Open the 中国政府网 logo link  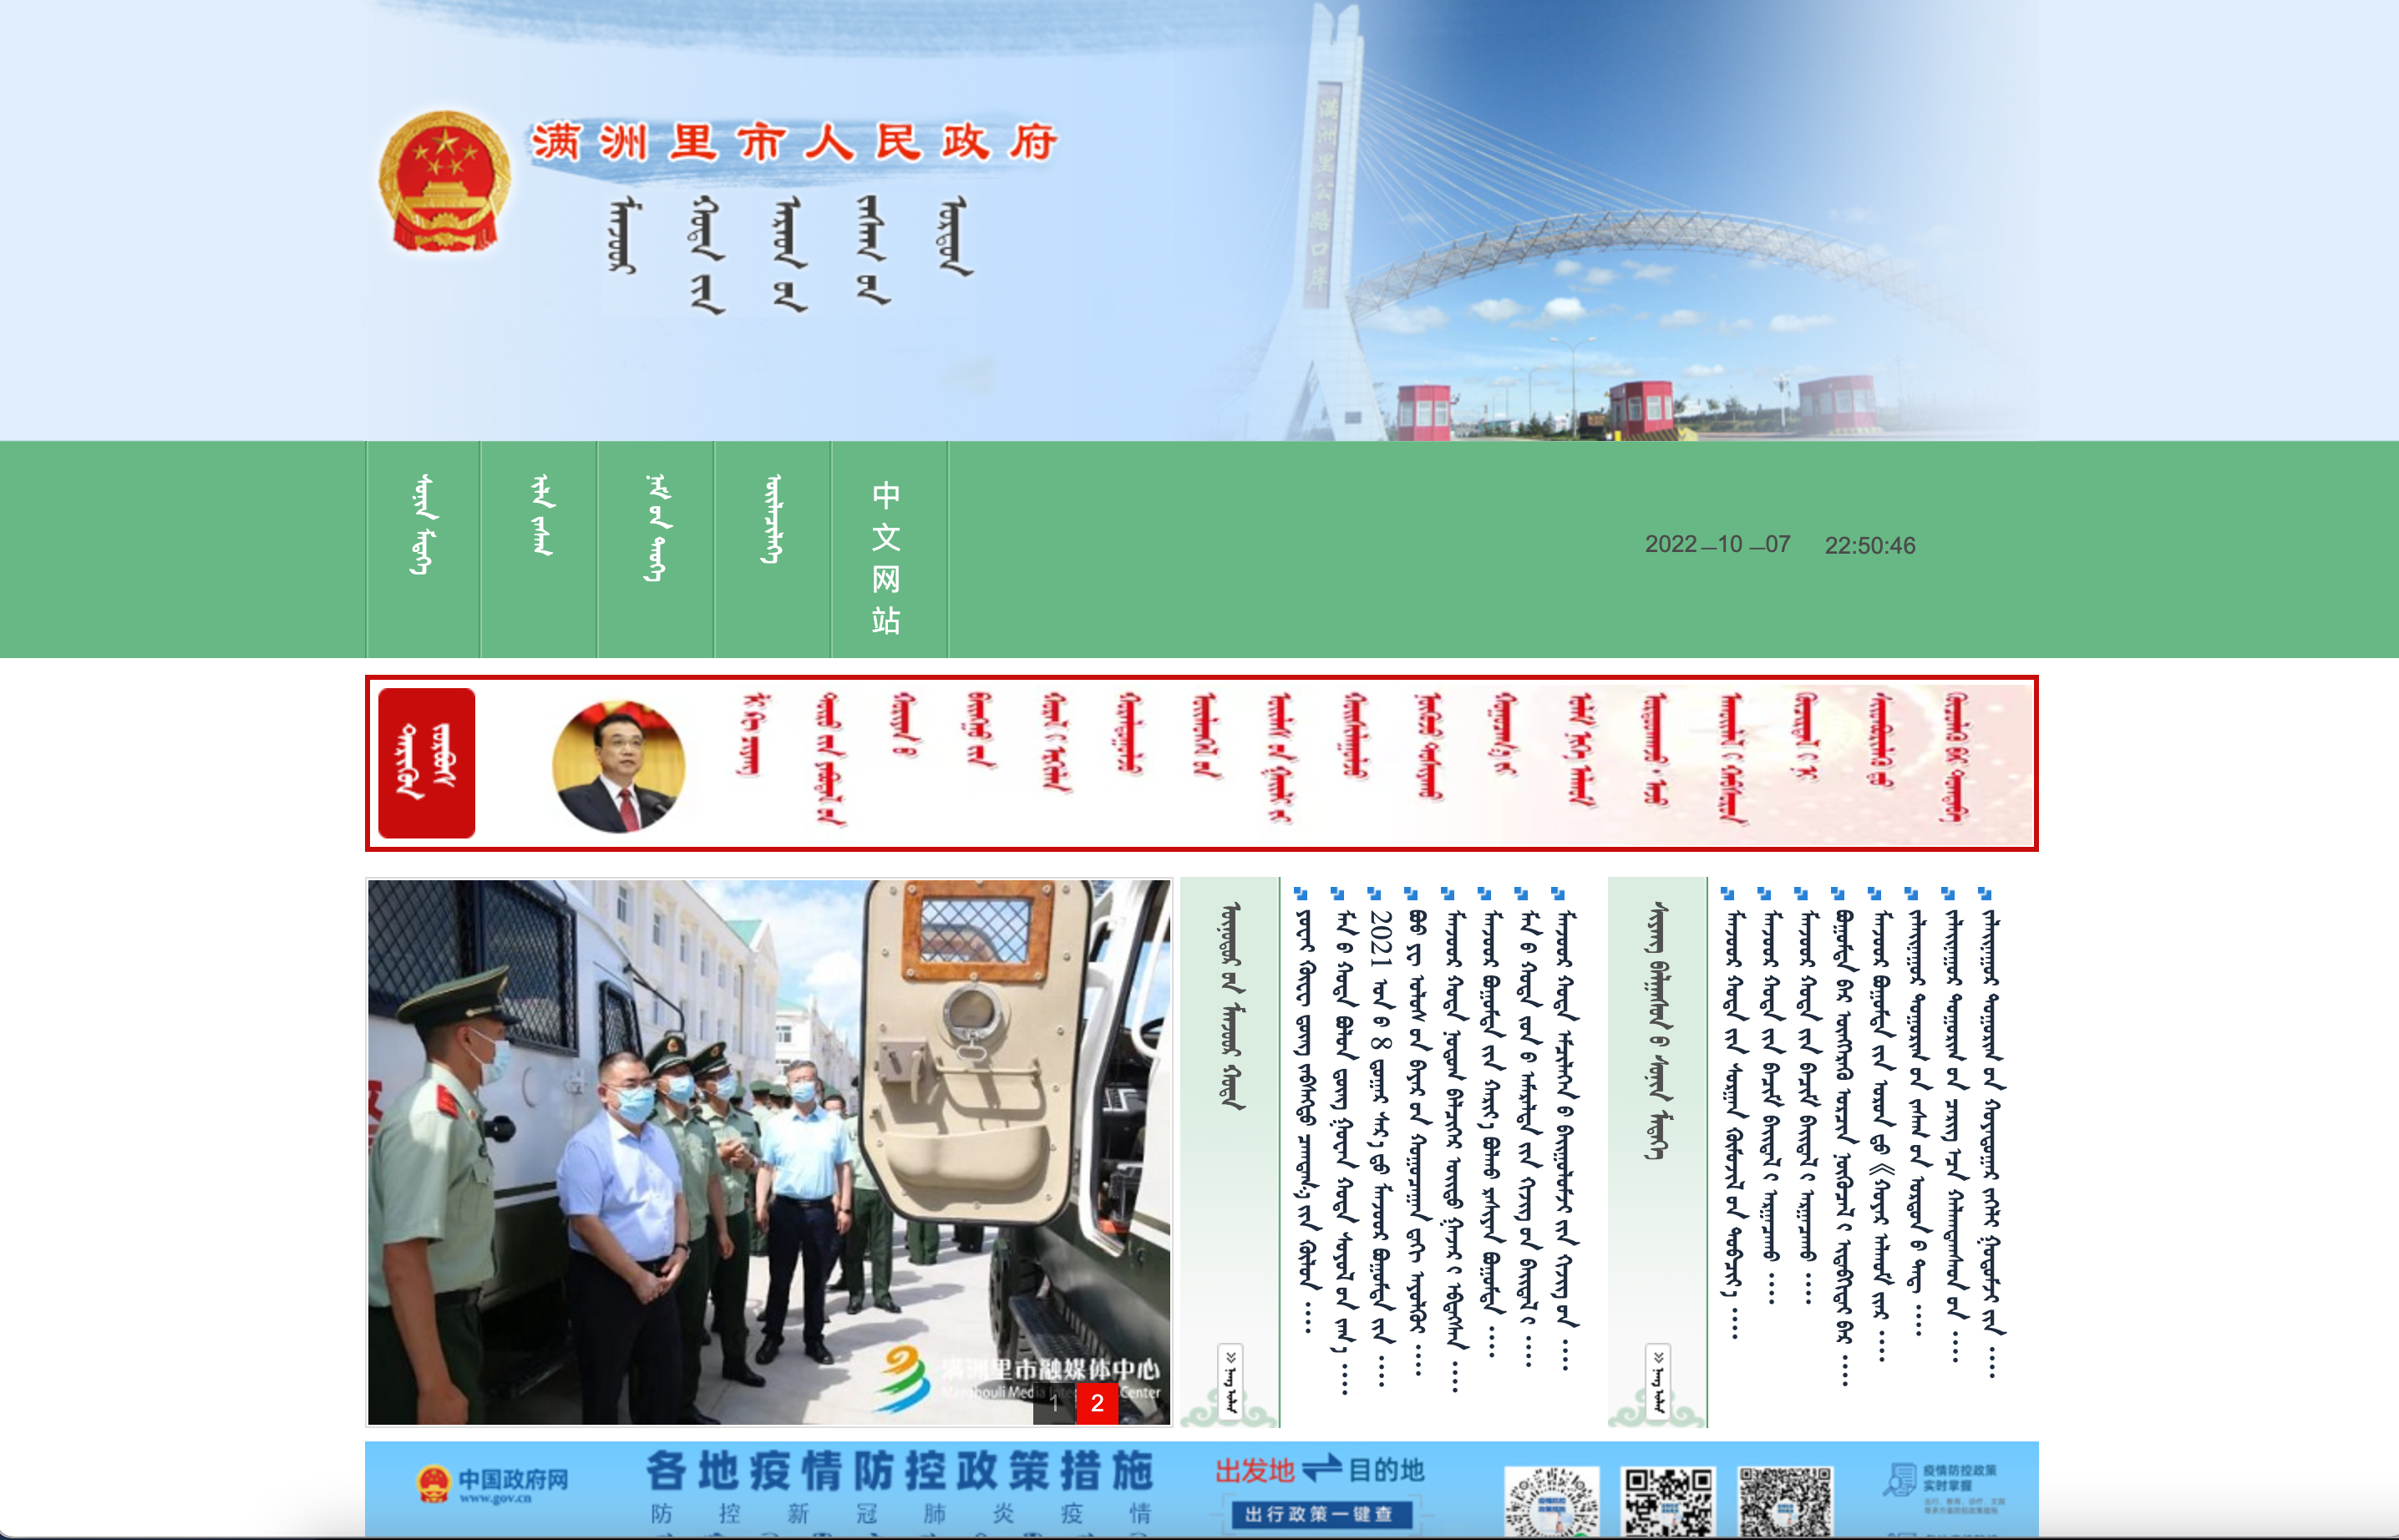(x=492, y=1484)
